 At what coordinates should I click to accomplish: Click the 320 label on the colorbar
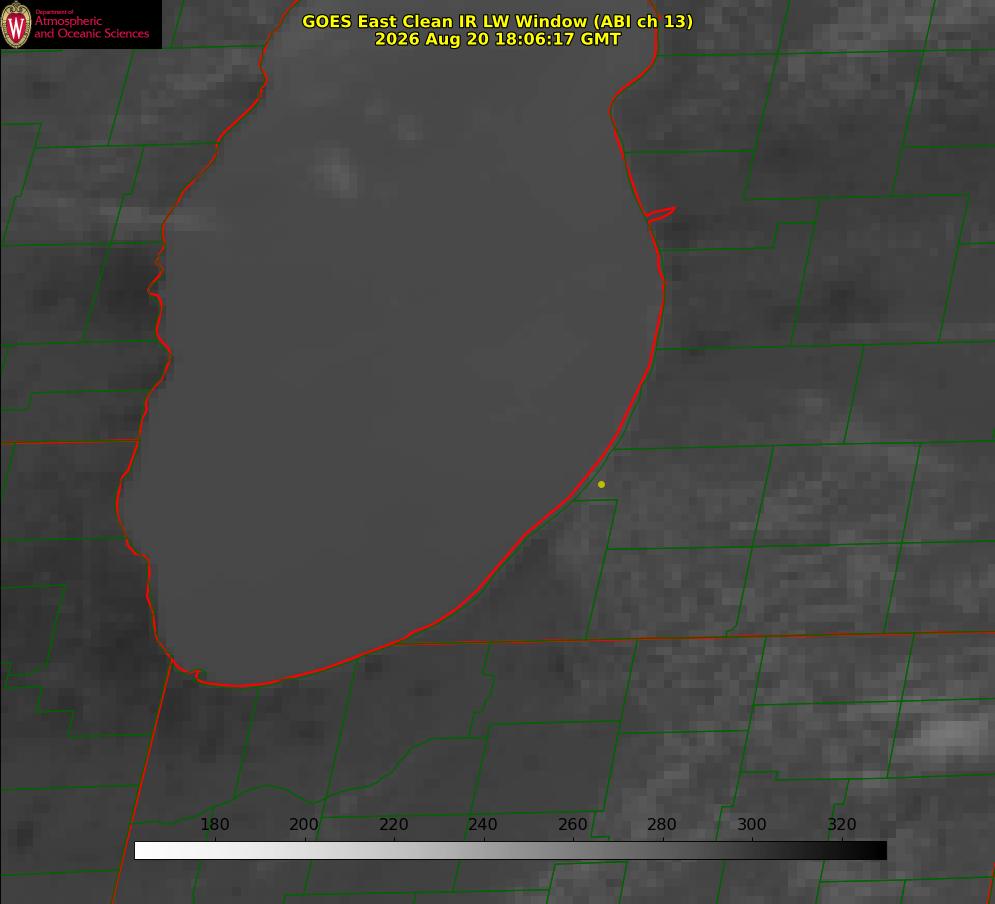(x=842, y=824)
